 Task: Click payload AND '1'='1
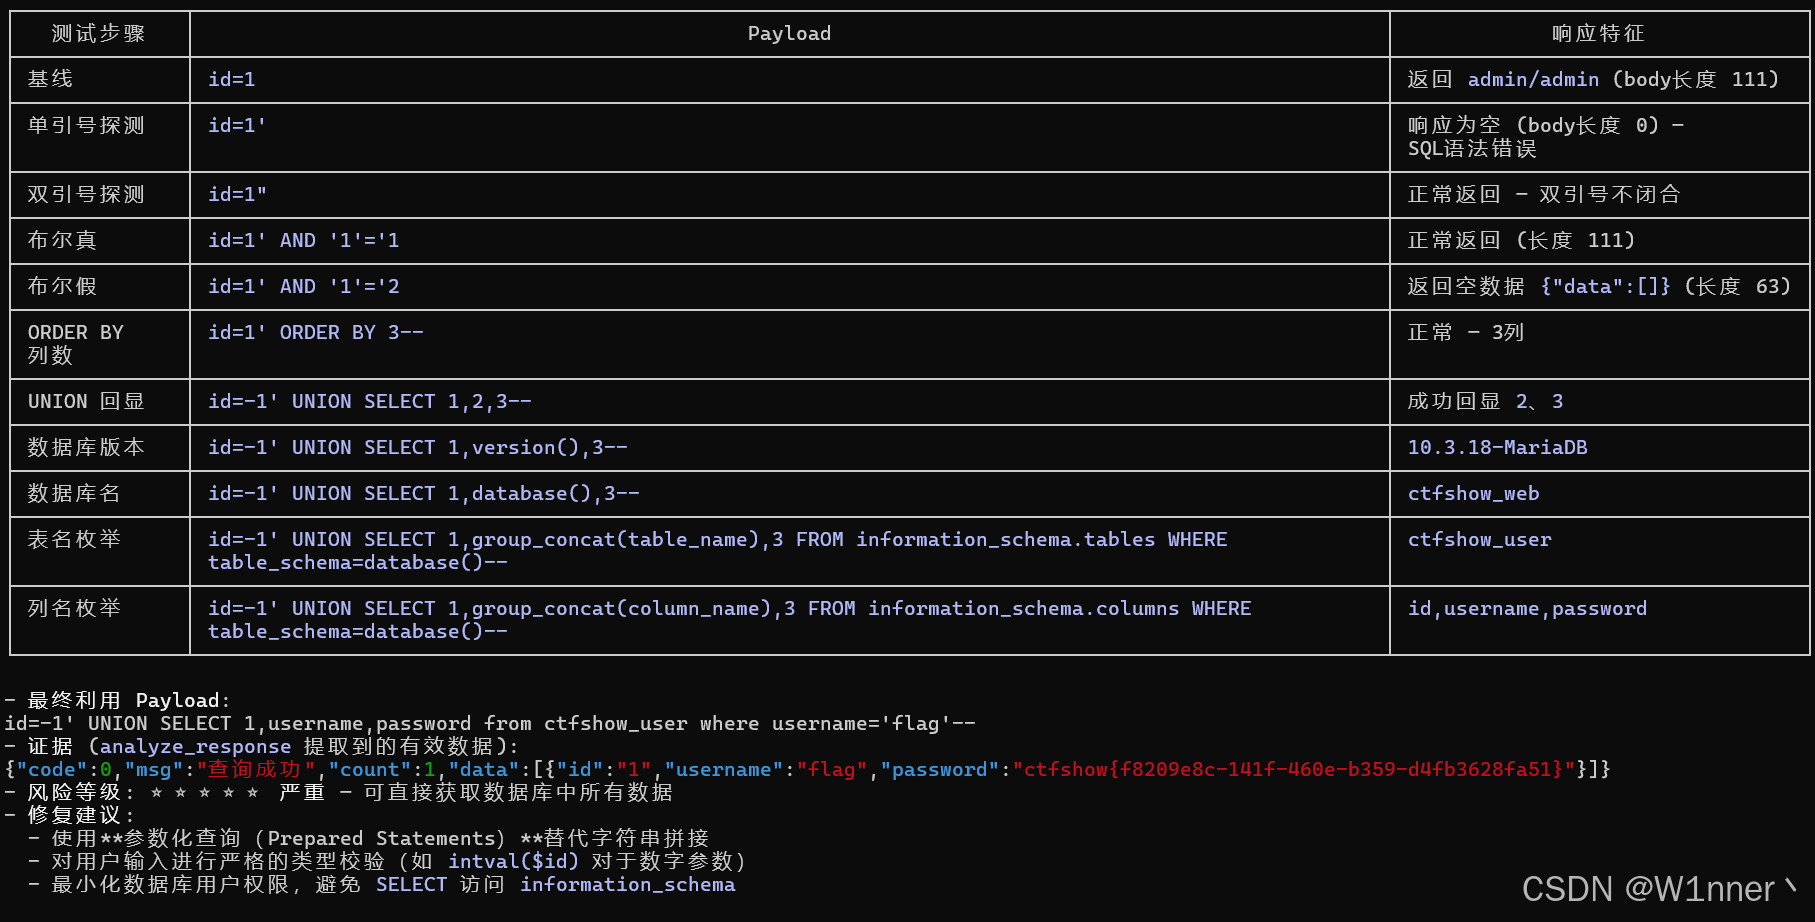[304, 241]
